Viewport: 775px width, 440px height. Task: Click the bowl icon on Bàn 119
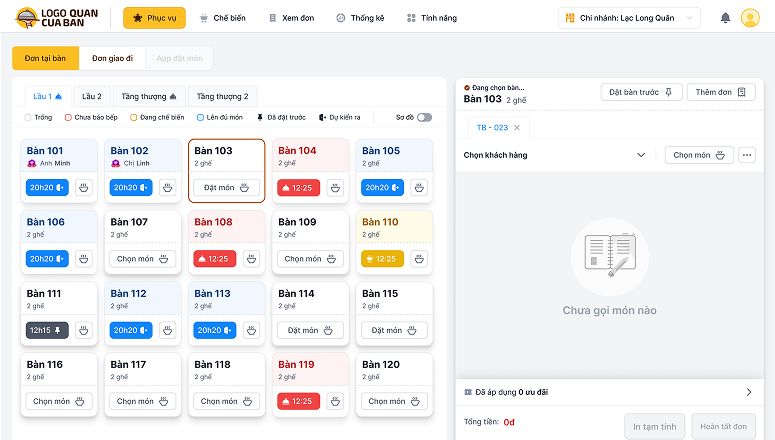pyautogui.click(x=335, y=401)
